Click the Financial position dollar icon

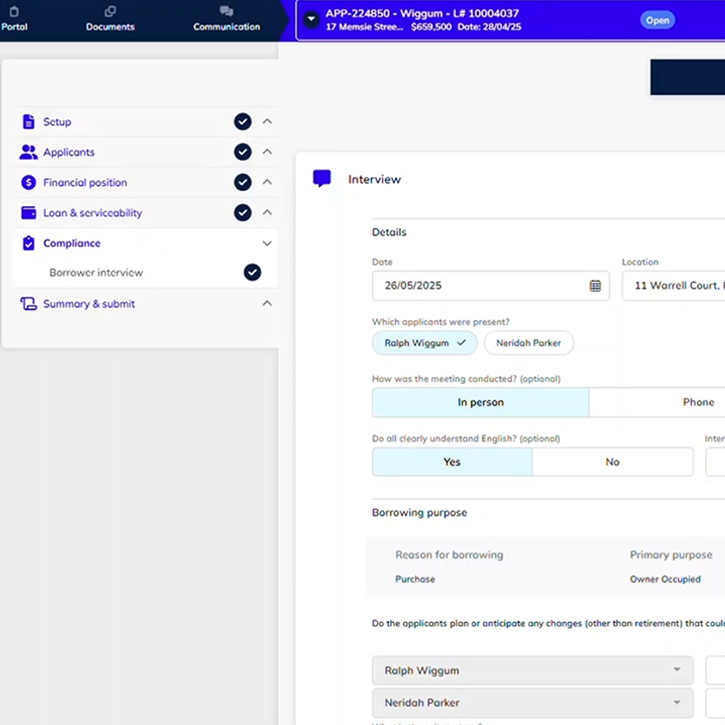click(x=28, y=183)
